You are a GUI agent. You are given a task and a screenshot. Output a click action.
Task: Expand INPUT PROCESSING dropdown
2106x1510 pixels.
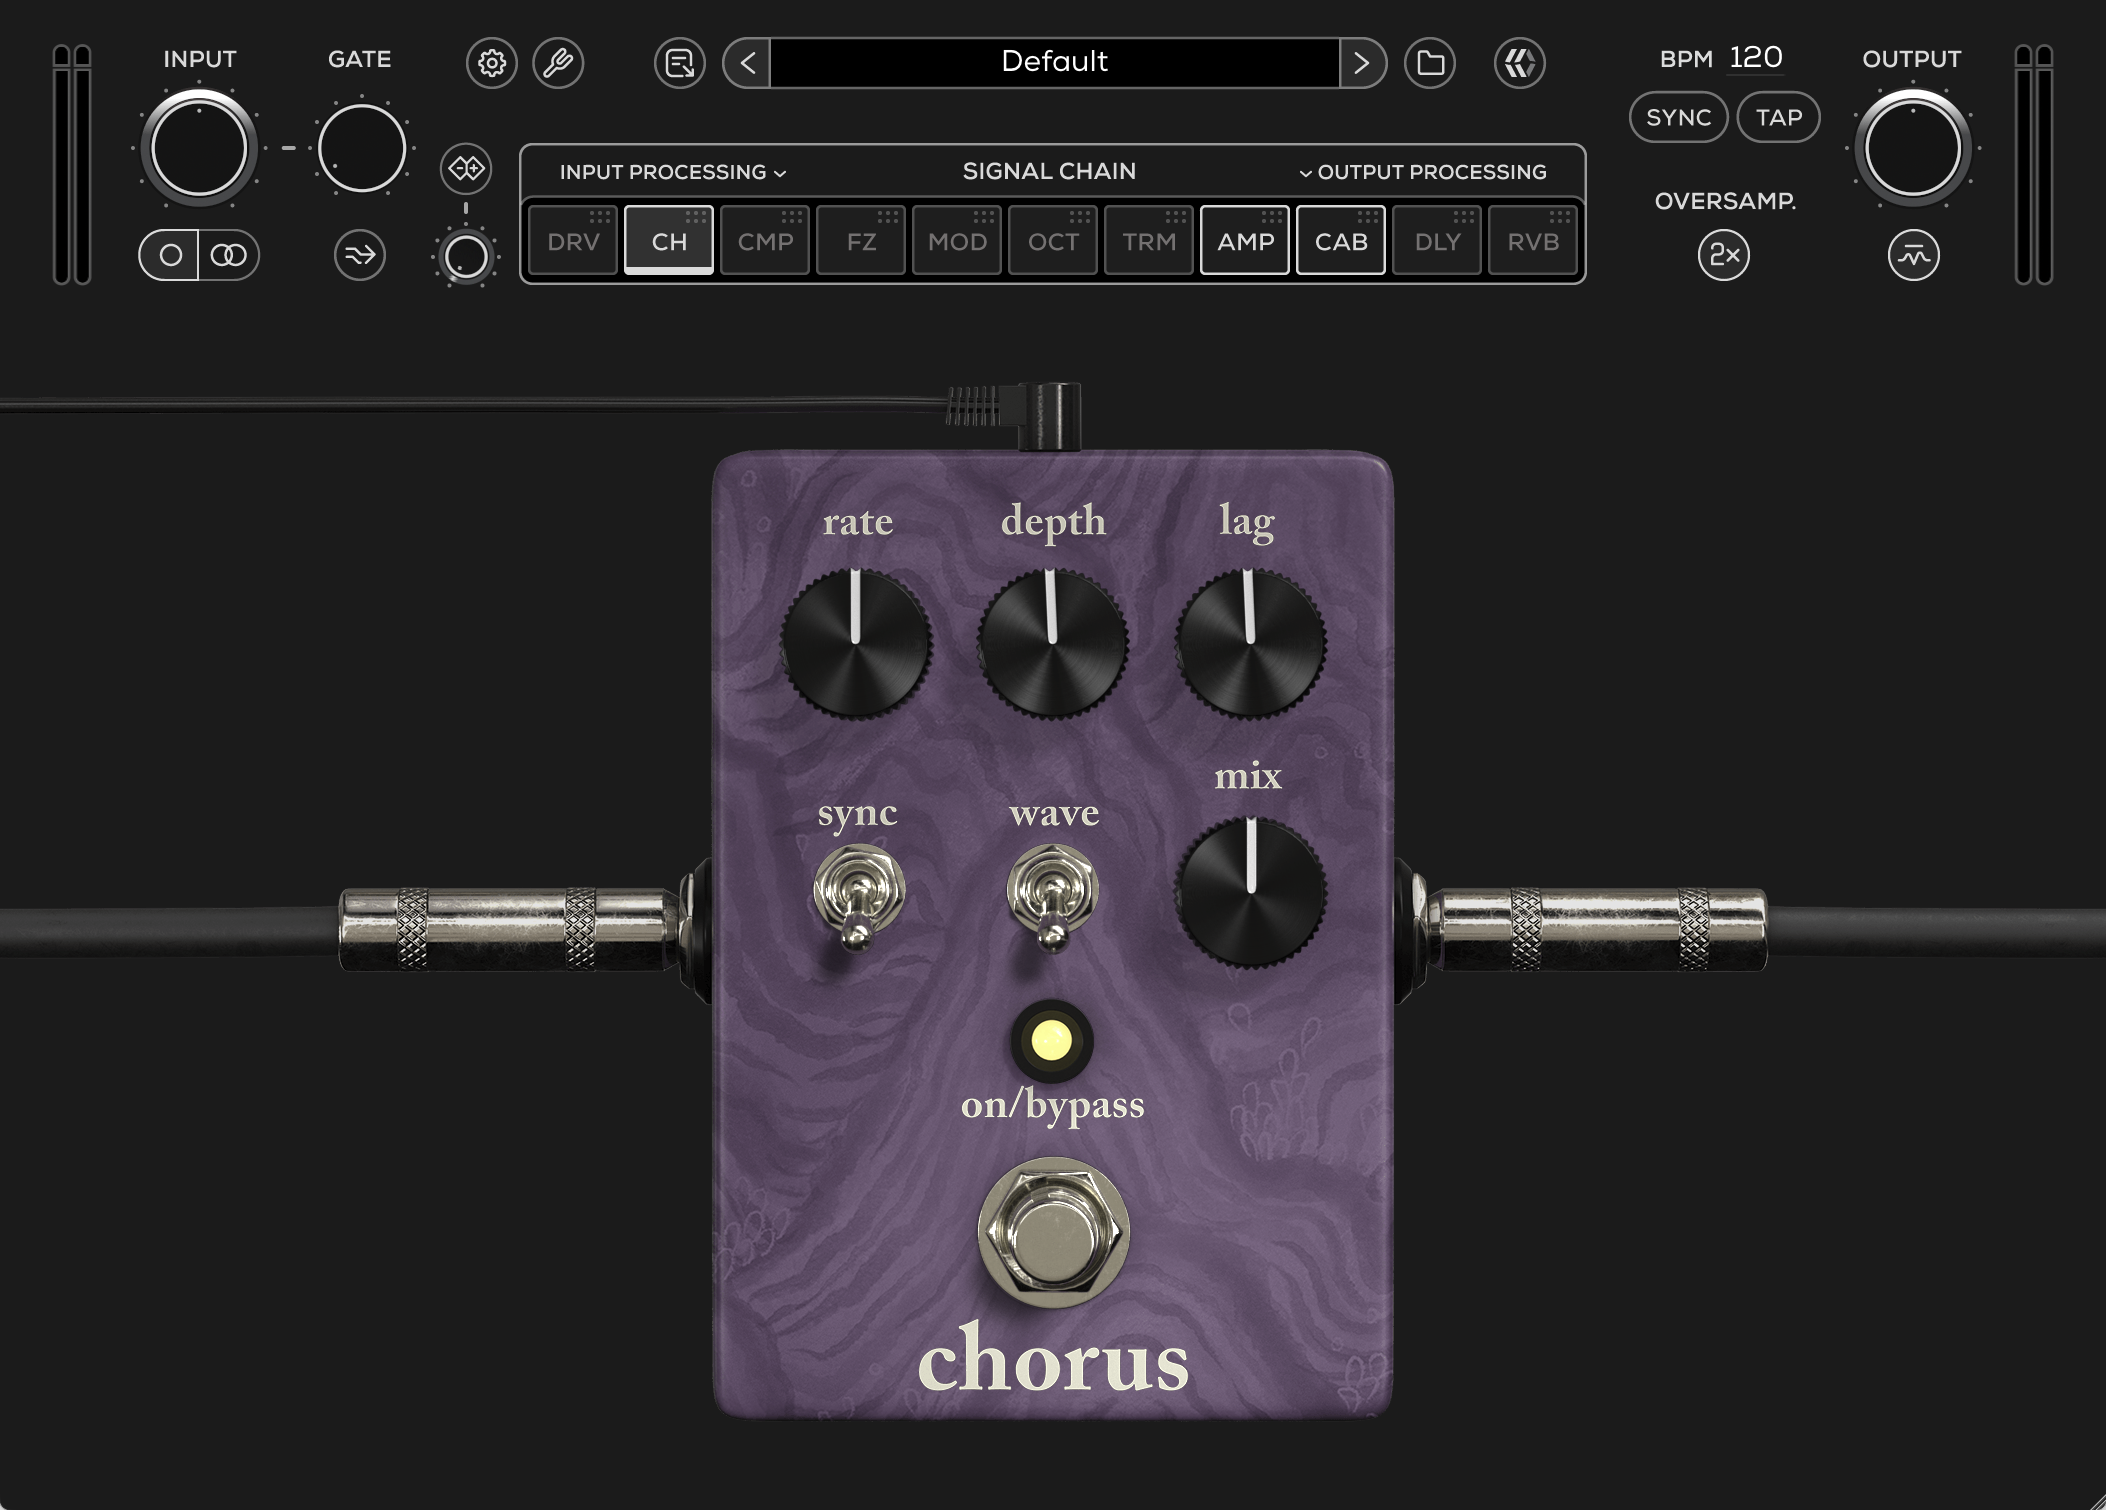coord(673,172)
